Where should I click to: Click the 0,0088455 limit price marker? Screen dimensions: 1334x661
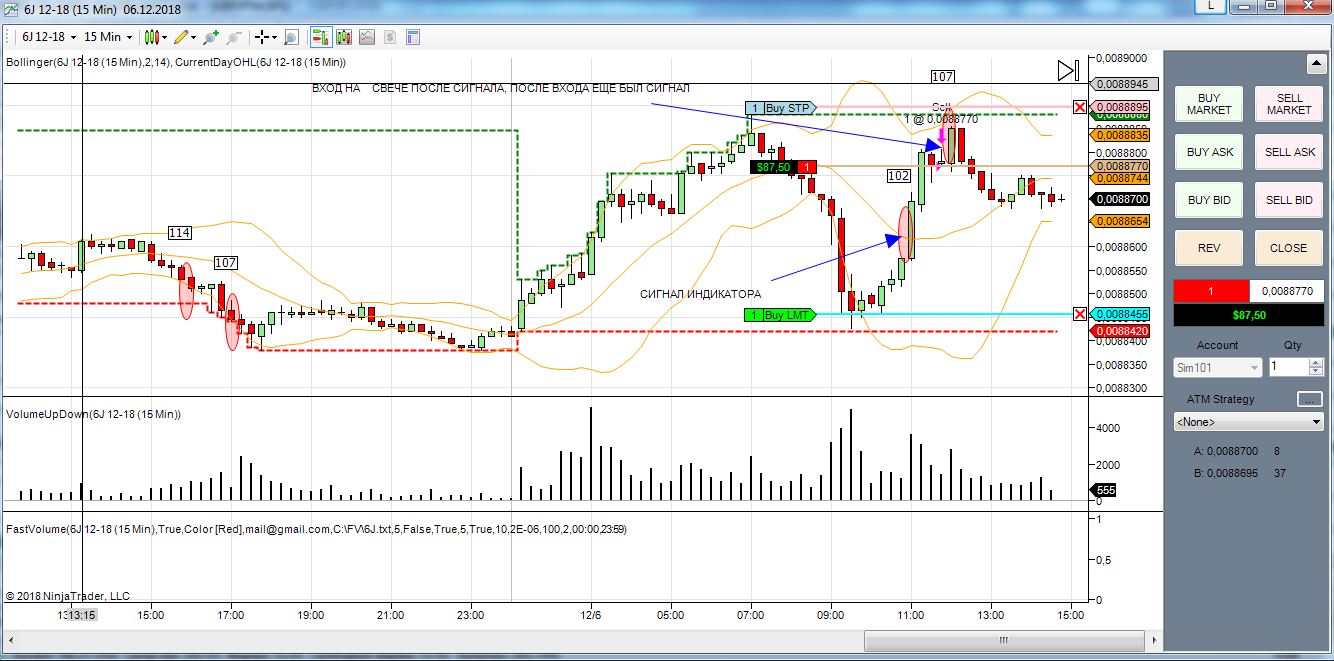[1122, 314]
